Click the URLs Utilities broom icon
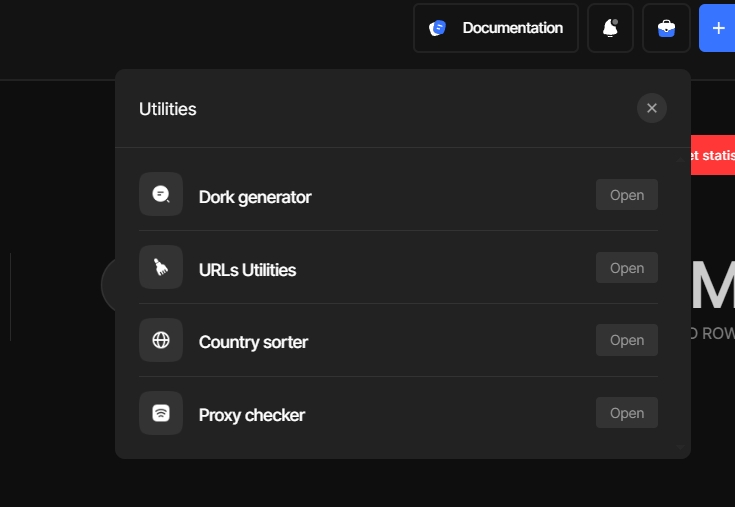Viewport: 735px width, 507px height. coord(161,267)
